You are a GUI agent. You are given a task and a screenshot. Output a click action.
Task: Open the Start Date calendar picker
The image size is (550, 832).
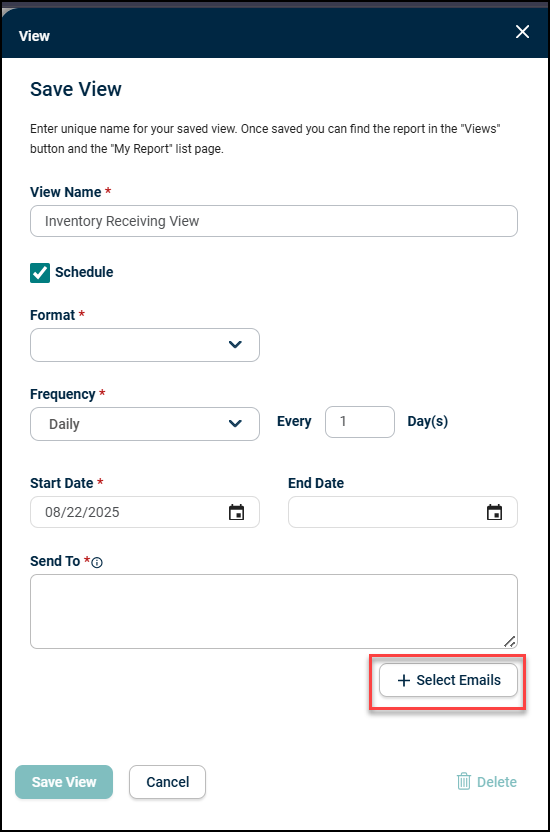click(236, 512)
